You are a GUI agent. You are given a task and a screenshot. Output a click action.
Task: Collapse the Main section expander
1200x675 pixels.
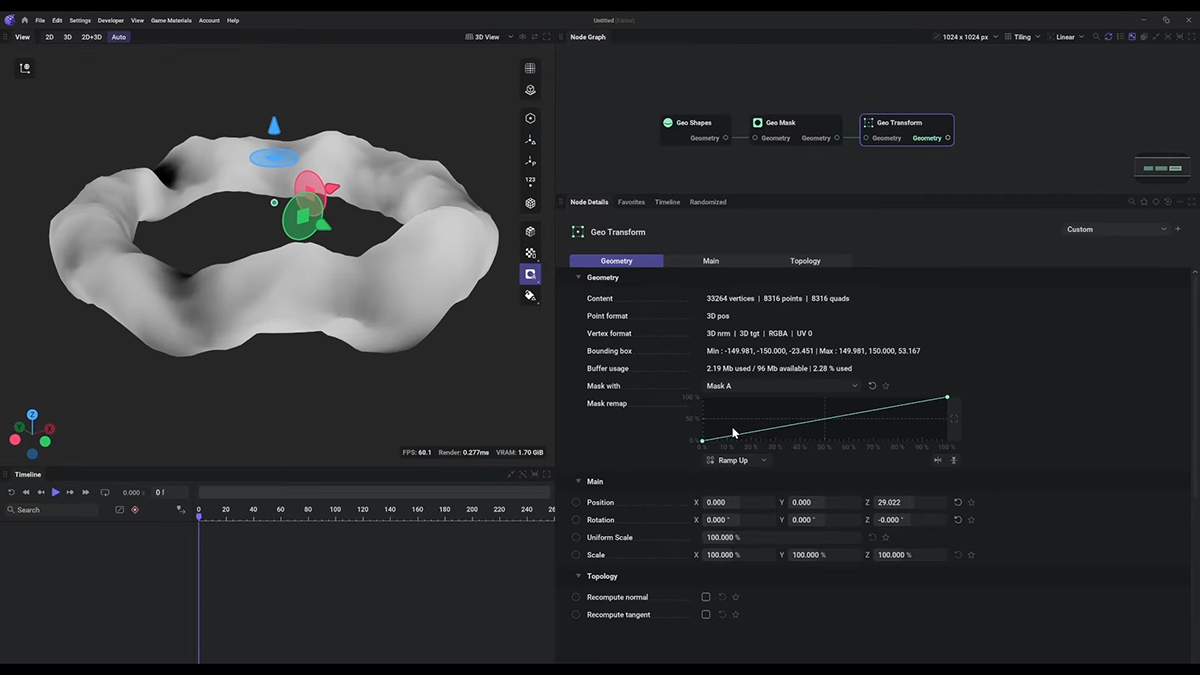579,482
